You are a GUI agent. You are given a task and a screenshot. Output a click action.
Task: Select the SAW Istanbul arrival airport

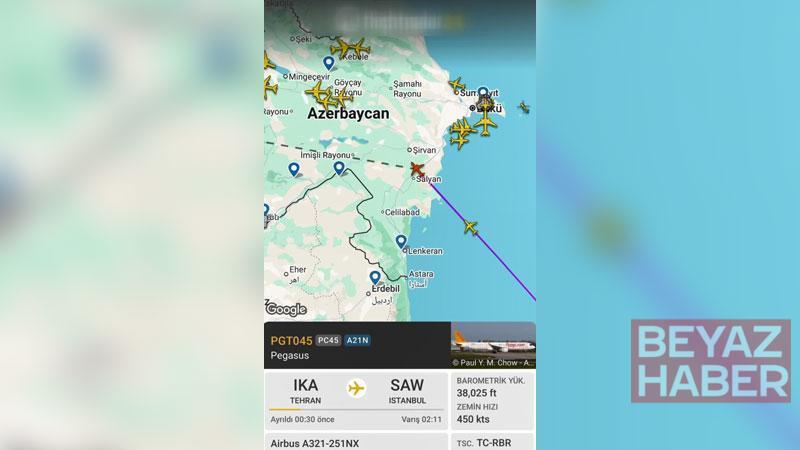(x=407, y=391)
